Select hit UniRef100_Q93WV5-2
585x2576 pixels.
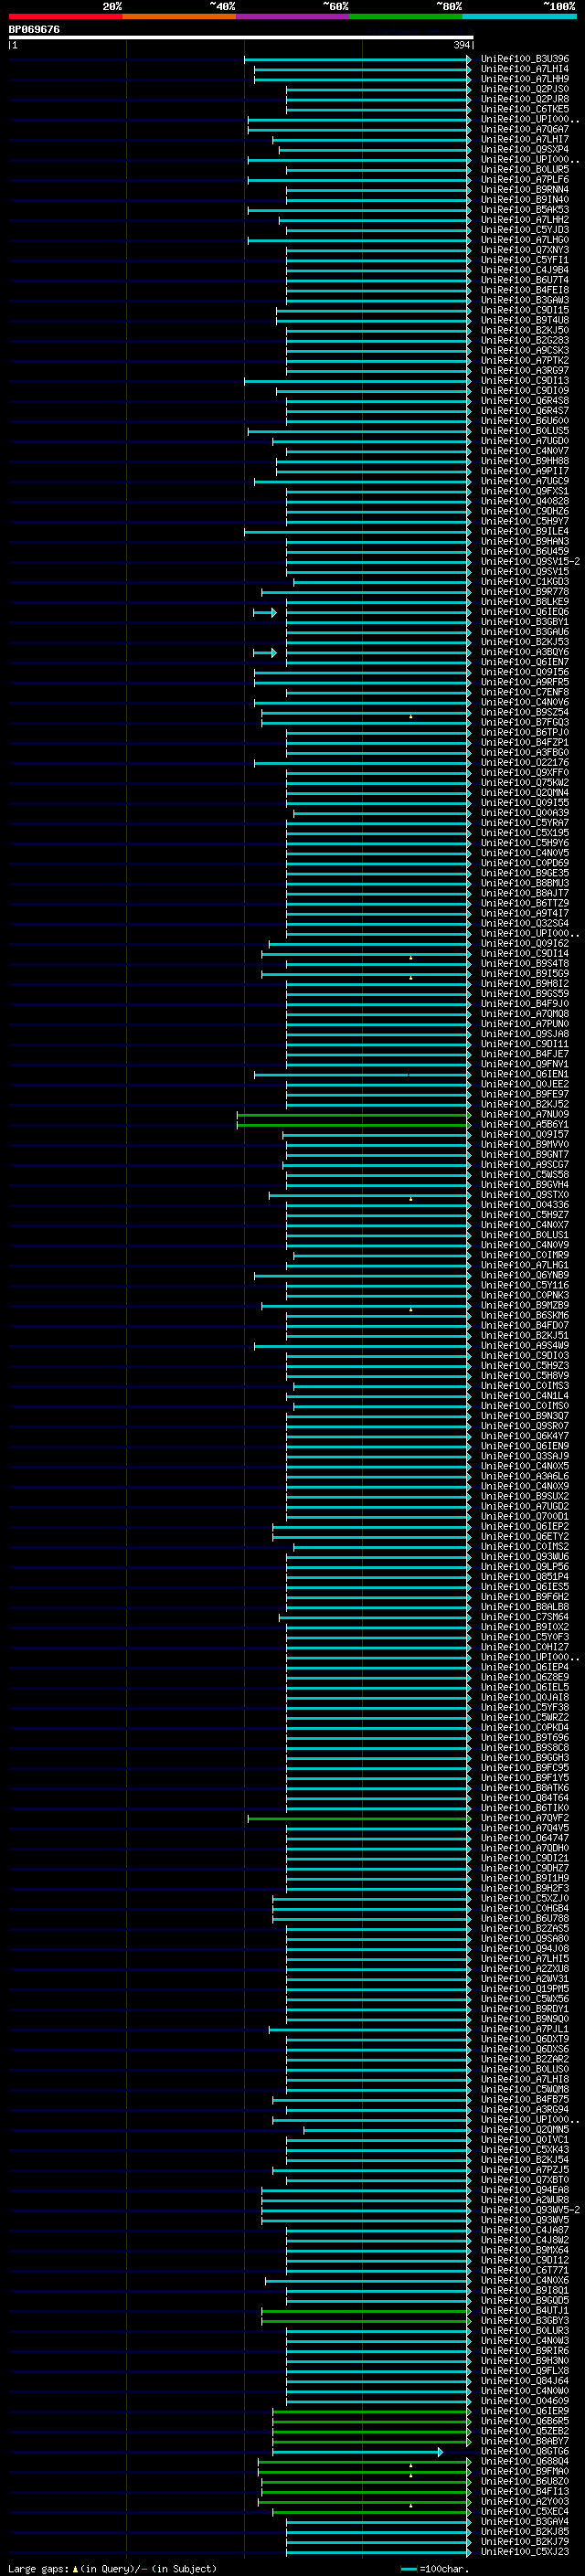pyautogui.click(x=530, y=2210)
